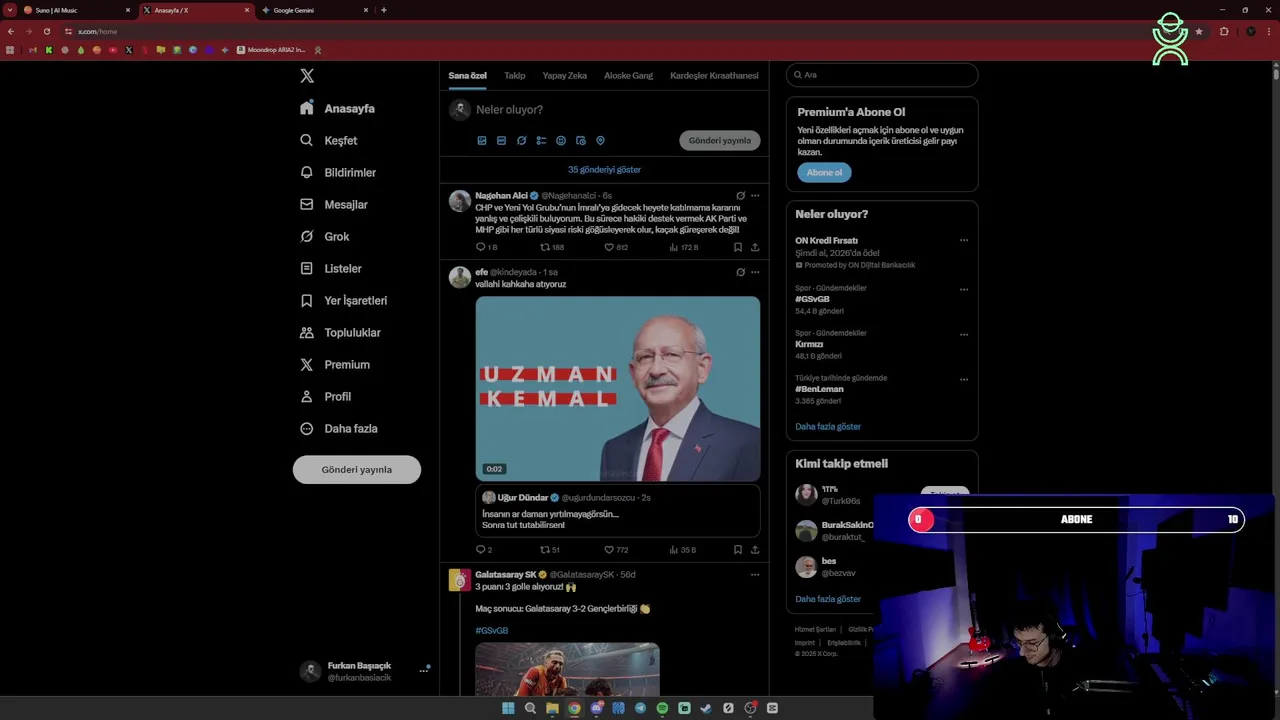Open the Profil page
This screenshot has width=1280, height=720.
pos(325,397)
